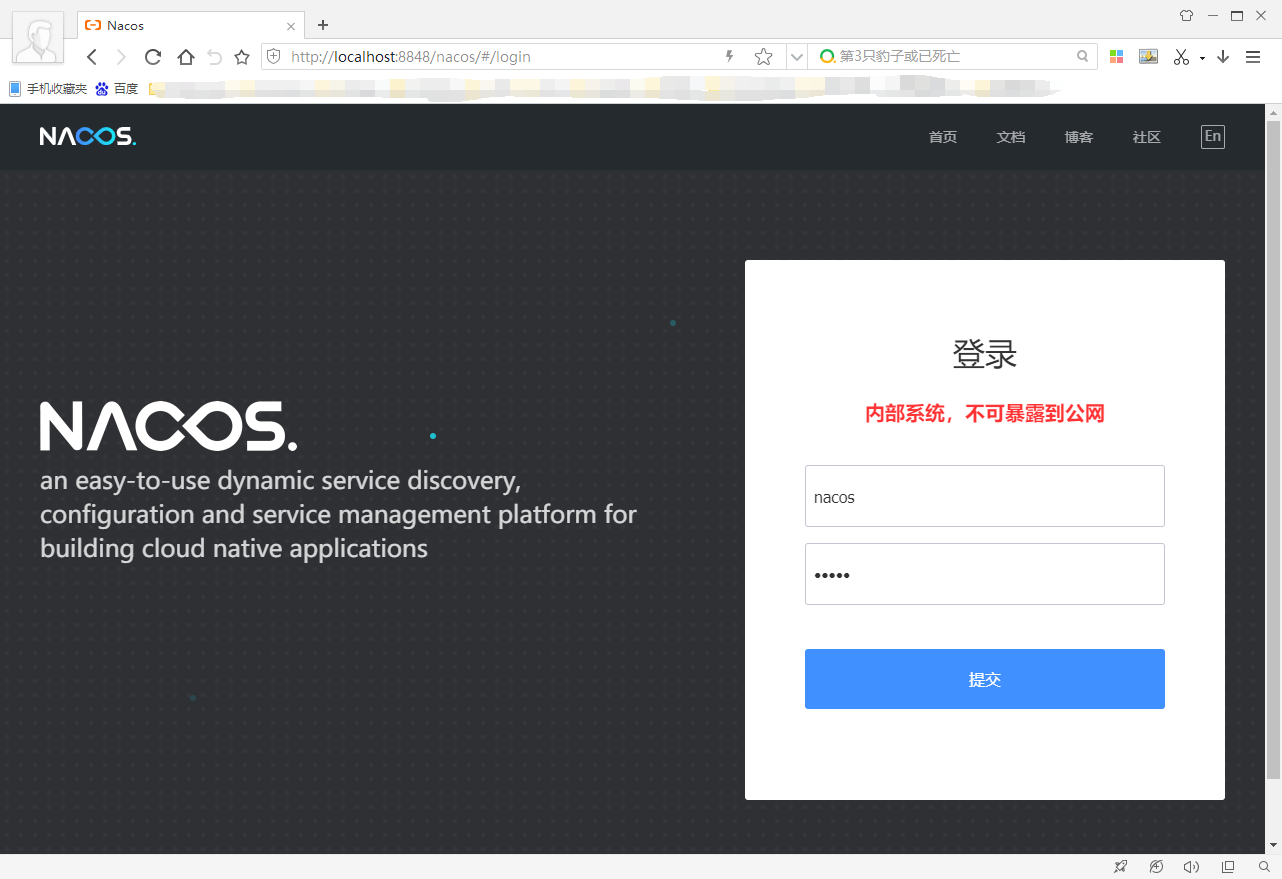Viewport: 1282px width, 879px height.
Task: Switch language with En button
Action: point(1213,136)
